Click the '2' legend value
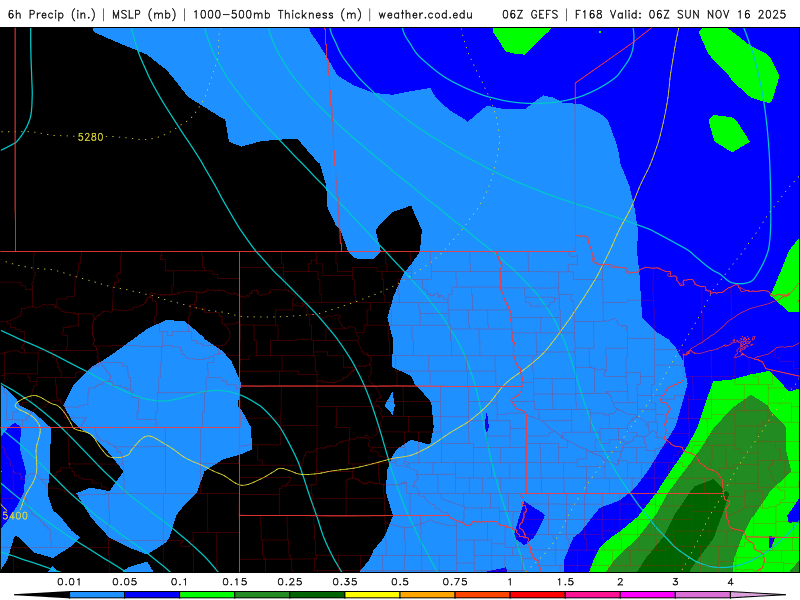The width and height of the screenshot is (800, 600). 620,582
